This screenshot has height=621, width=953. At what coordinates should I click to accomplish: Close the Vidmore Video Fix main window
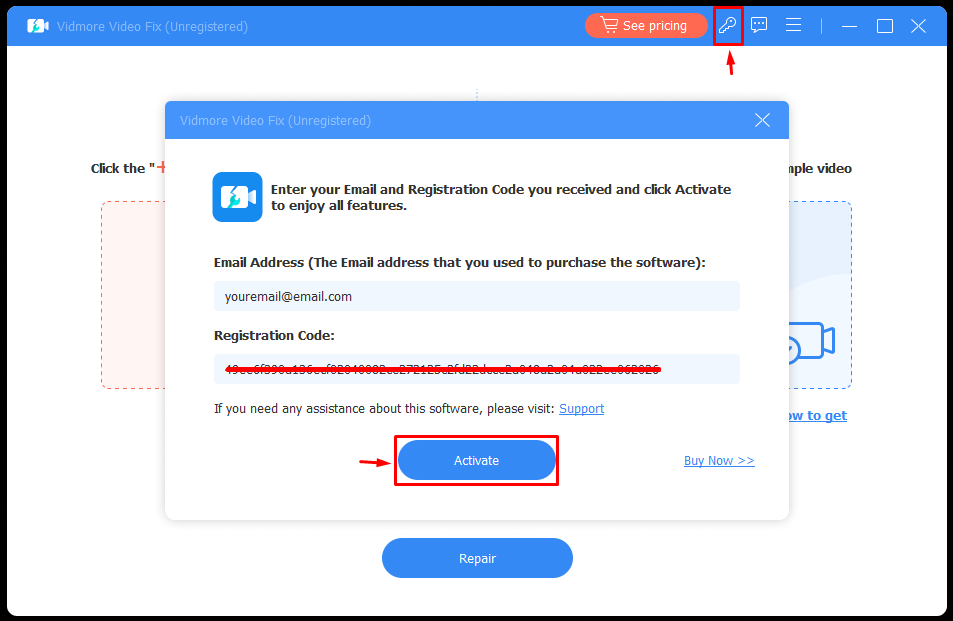pyautogui.click(x=918, y=26)
